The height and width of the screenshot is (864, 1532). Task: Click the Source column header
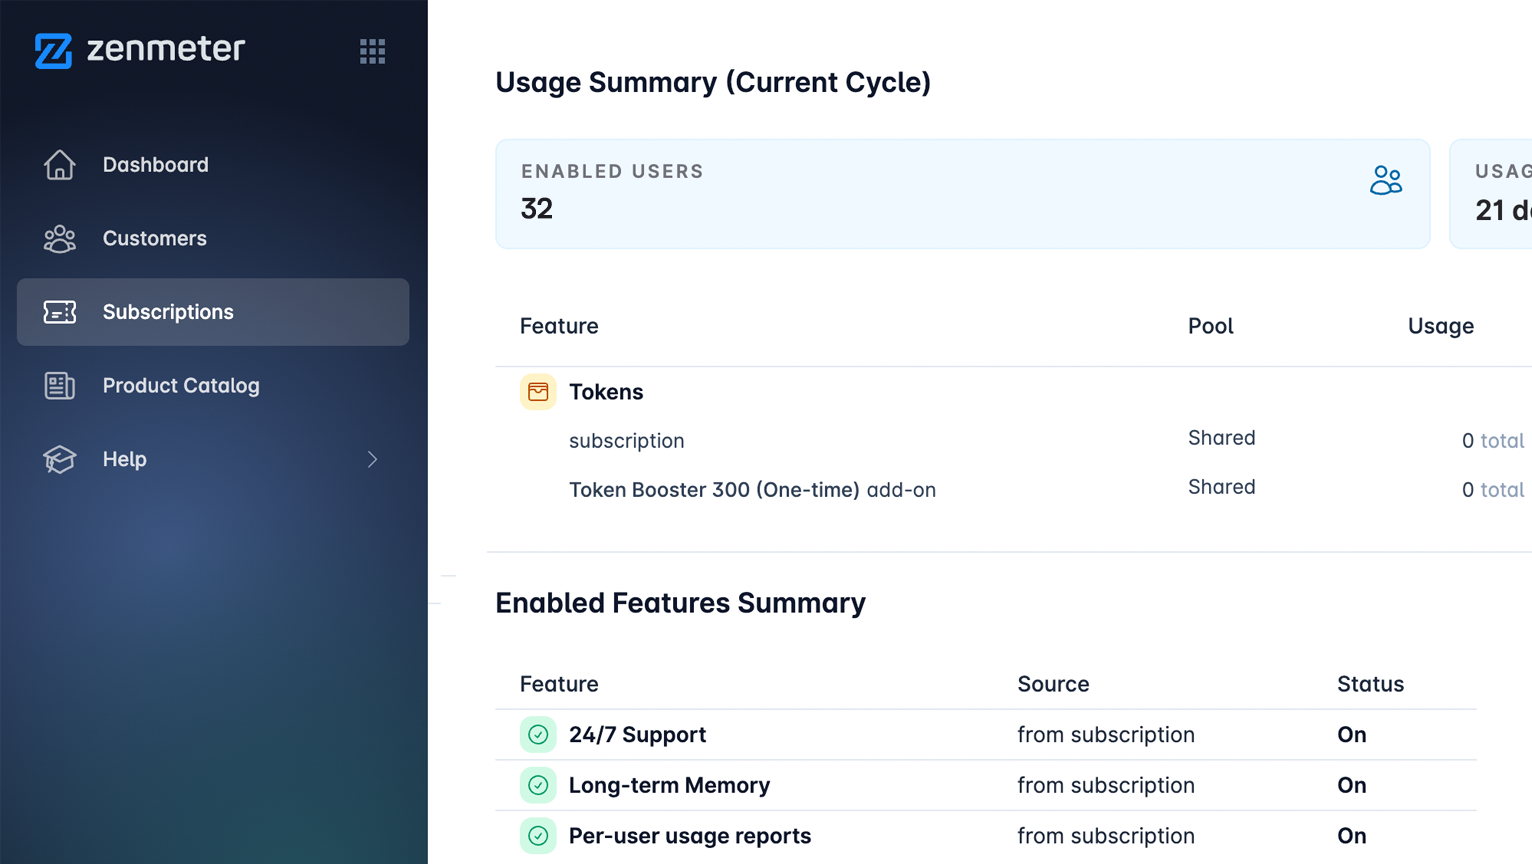click(x=1053, y=684)
